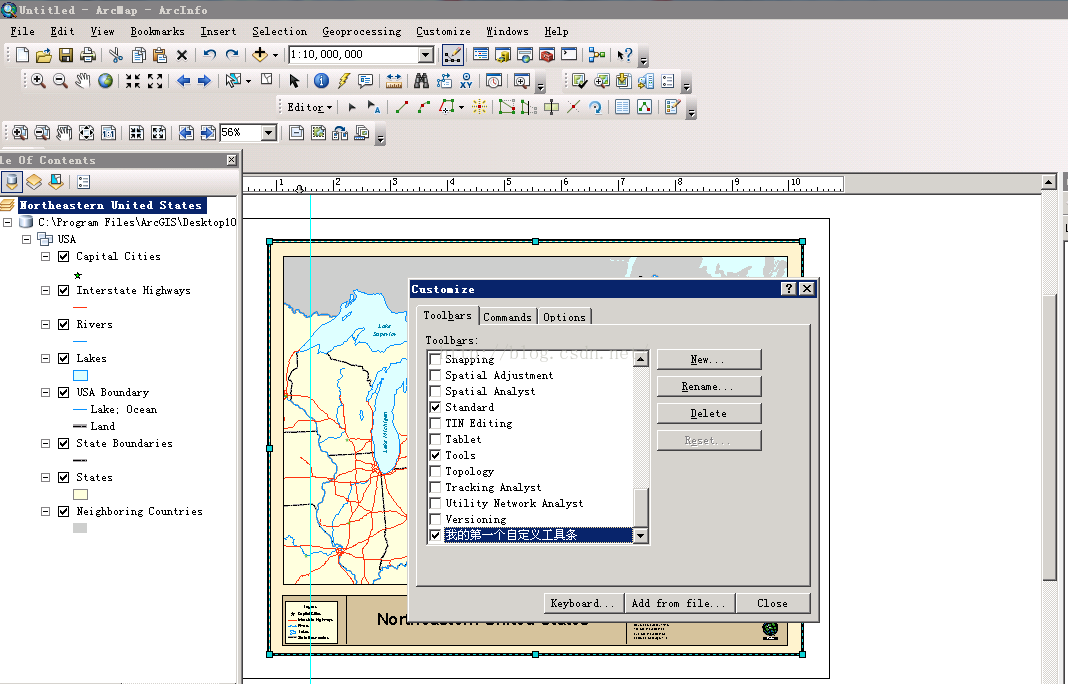Open the layout zoom percent dropdown
Screen dimensions: 1068x684
tap(268, 133)
